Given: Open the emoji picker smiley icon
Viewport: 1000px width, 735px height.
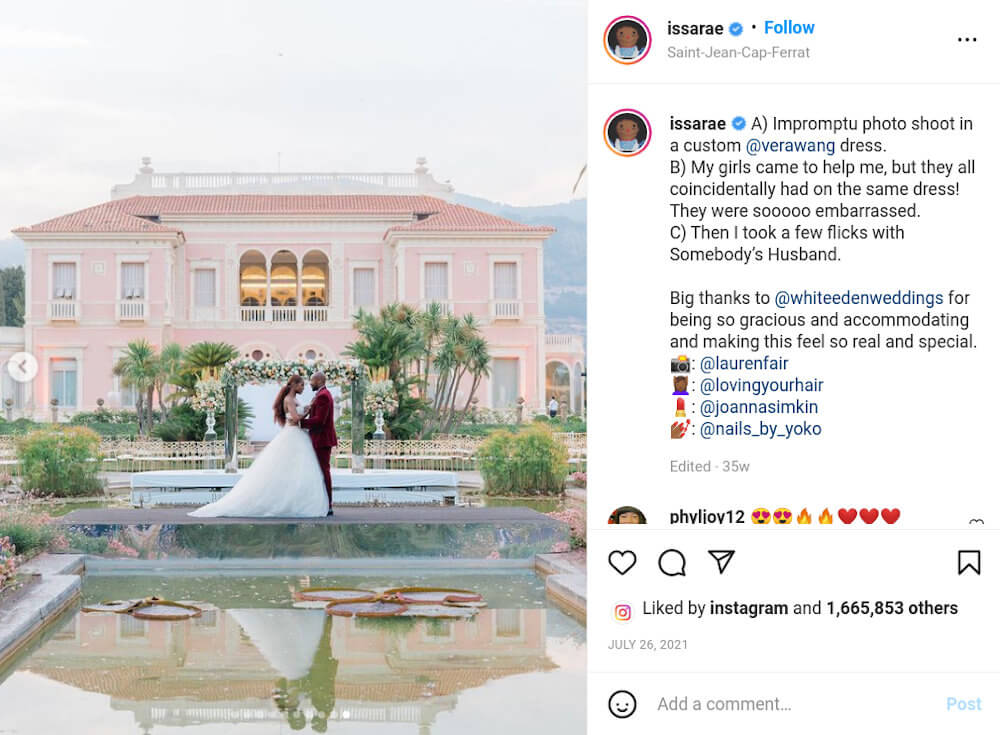Looking at the screenshot, I should point(622,704).
